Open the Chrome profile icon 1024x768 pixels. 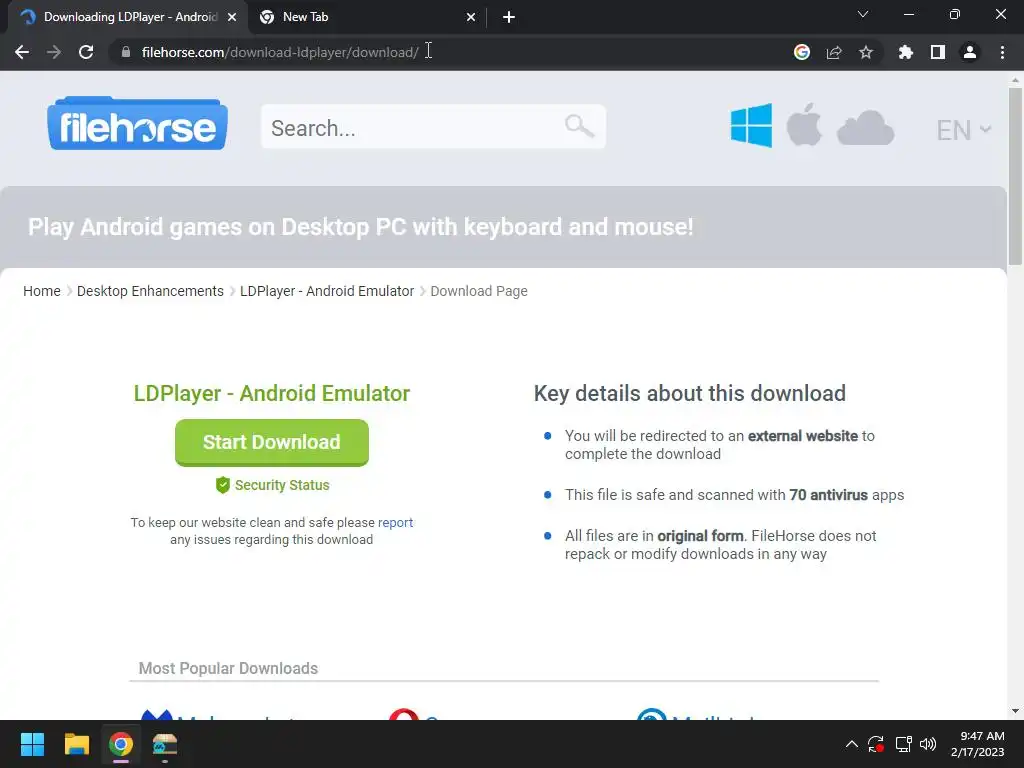[970, 52]
